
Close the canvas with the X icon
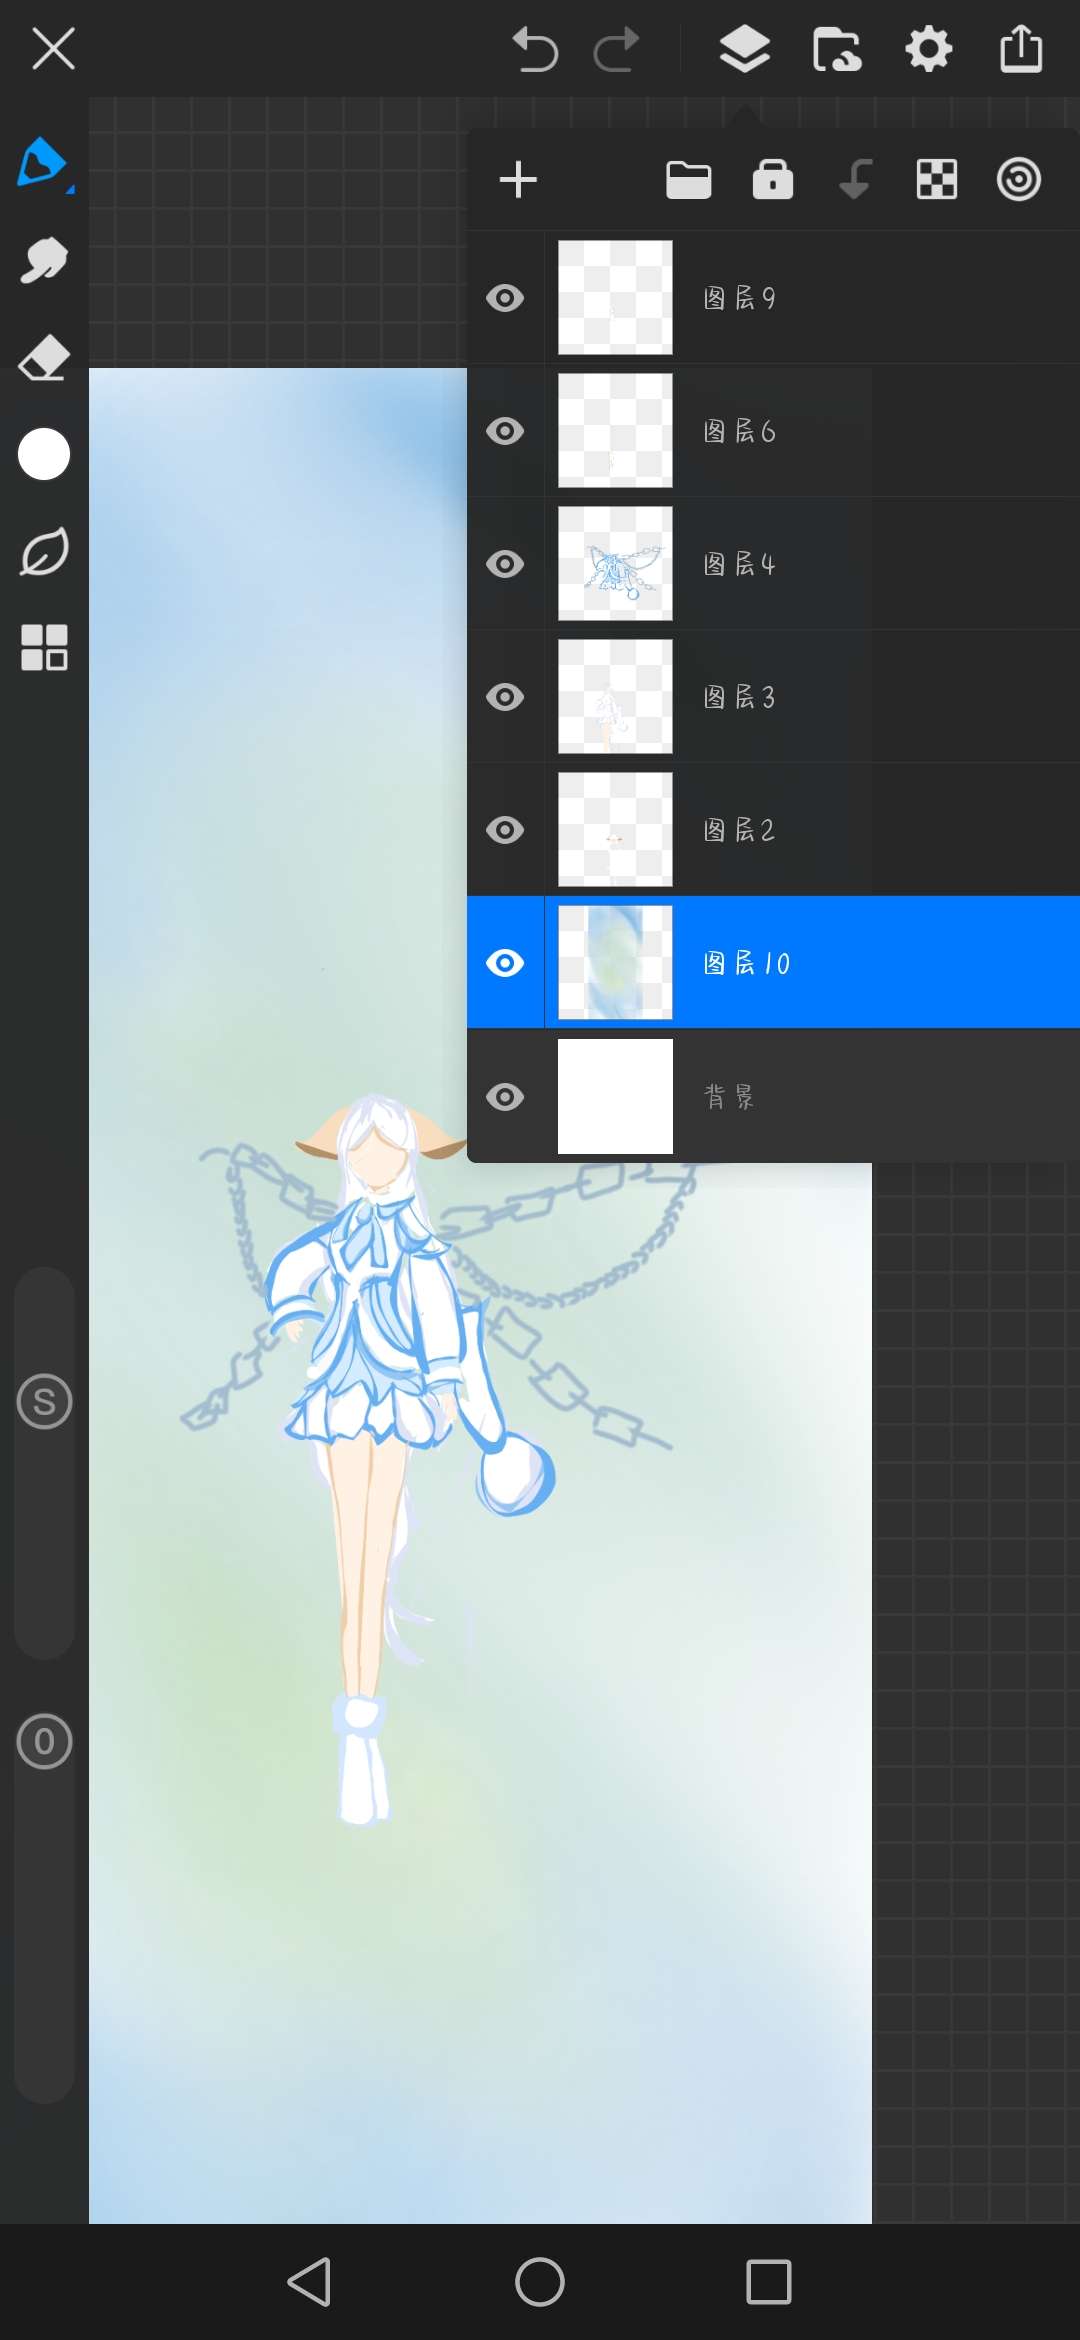pyautogui.click(x=53, y=48)
